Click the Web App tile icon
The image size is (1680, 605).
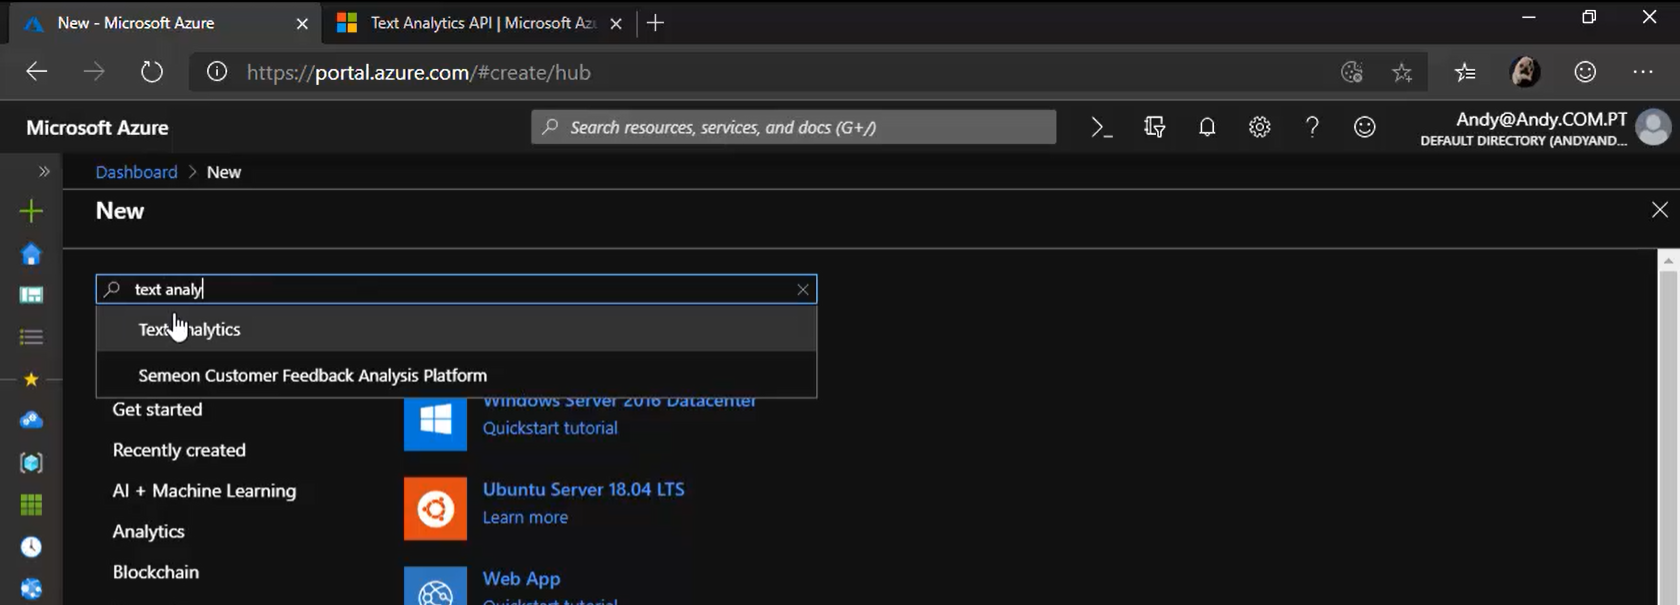point(435,586)
